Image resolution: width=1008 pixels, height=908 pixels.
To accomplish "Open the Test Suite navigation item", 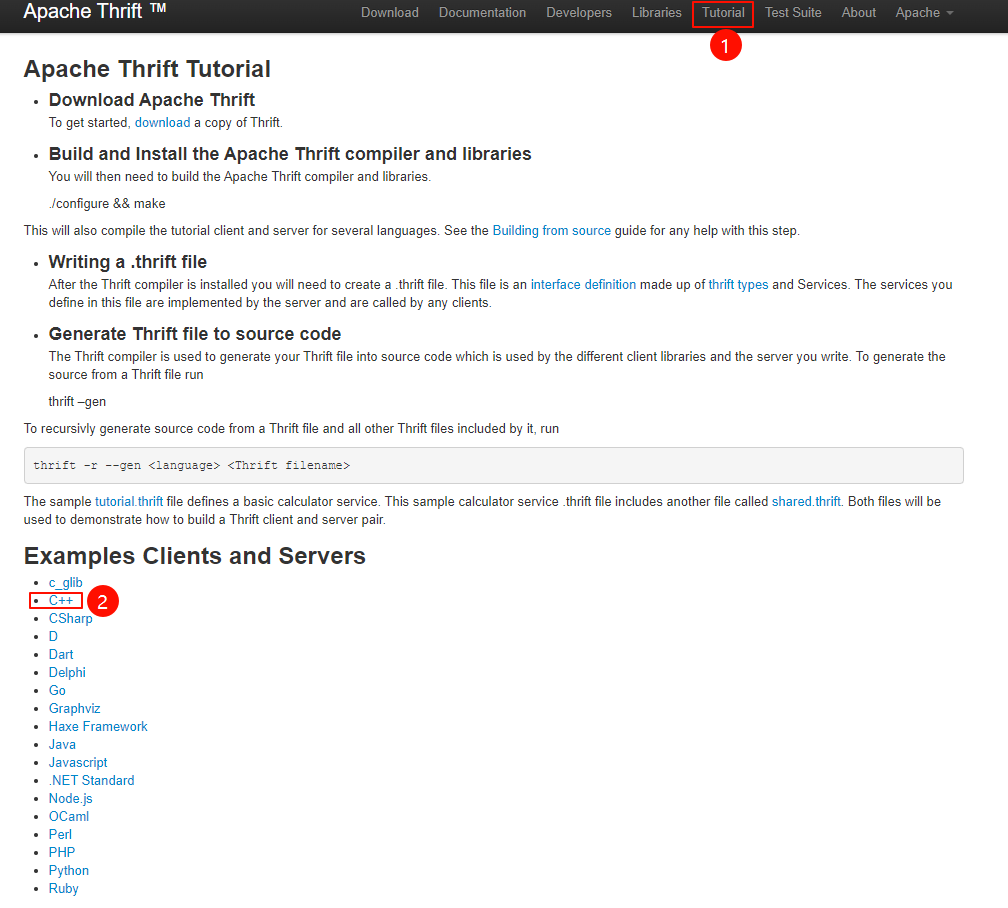I will pos(793,13).
